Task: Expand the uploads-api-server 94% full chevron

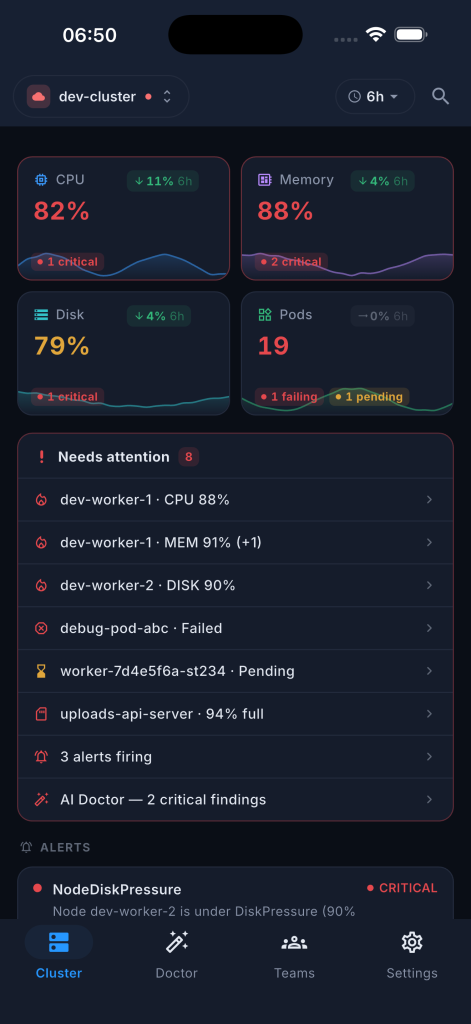Action: [429, 714]
